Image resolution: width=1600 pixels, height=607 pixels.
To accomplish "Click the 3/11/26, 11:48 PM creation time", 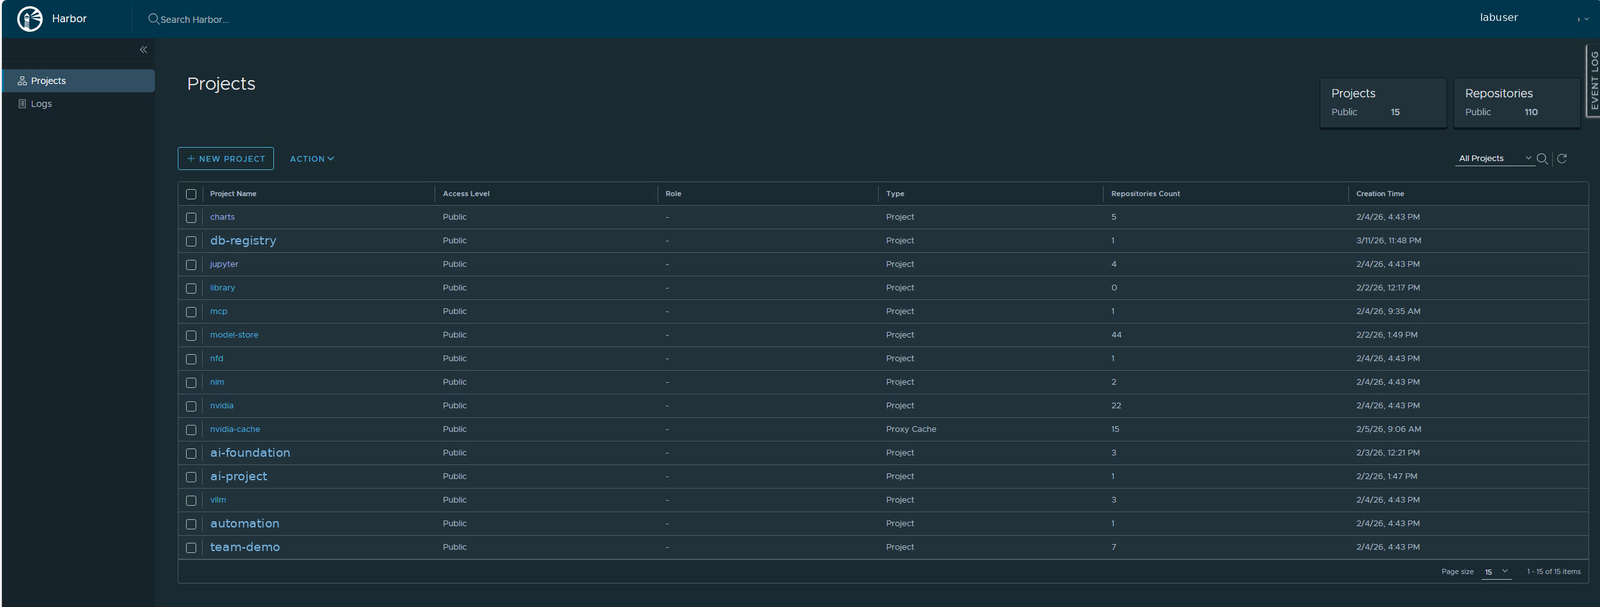I will pyautogui.click(x=1389, y=241).
